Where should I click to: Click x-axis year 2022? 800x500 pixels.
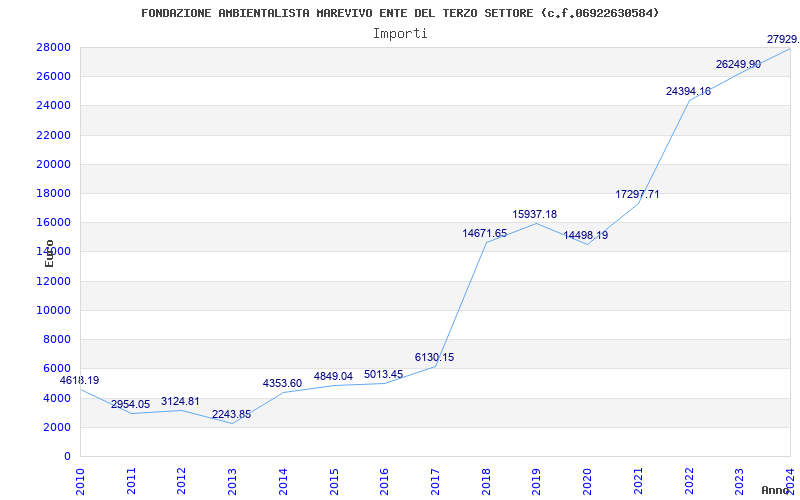[x=689, y=481]
